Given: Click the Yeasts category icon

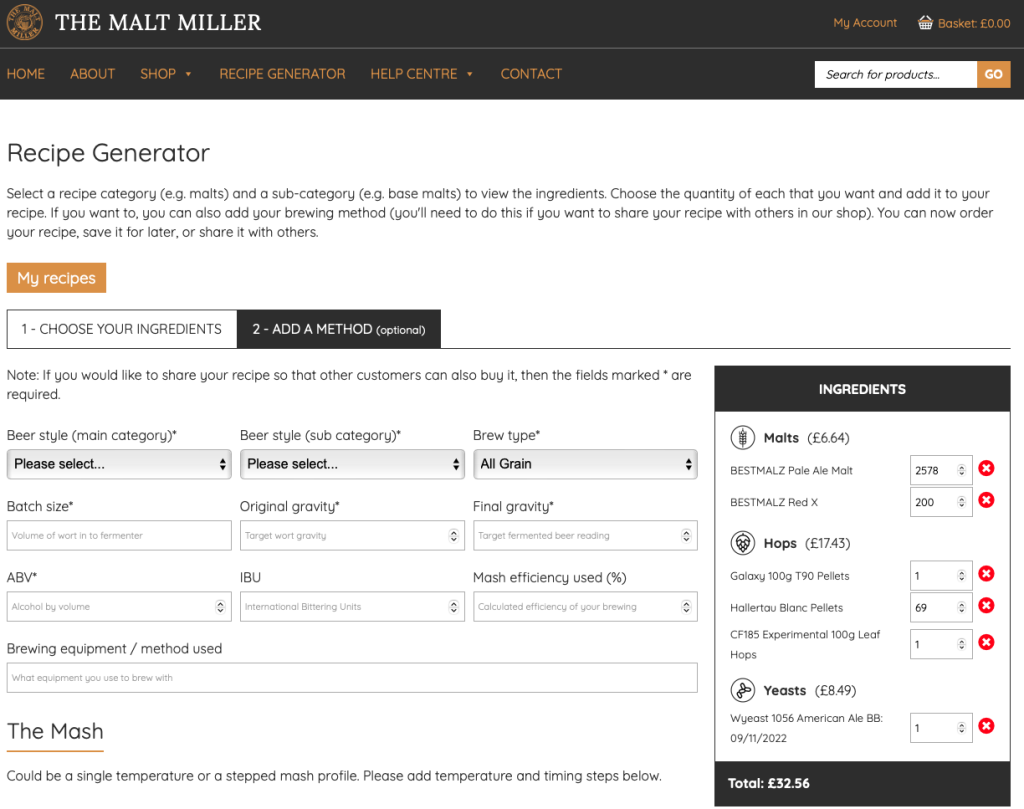Looking at the screenshot, I should click(x=743, y=690).
